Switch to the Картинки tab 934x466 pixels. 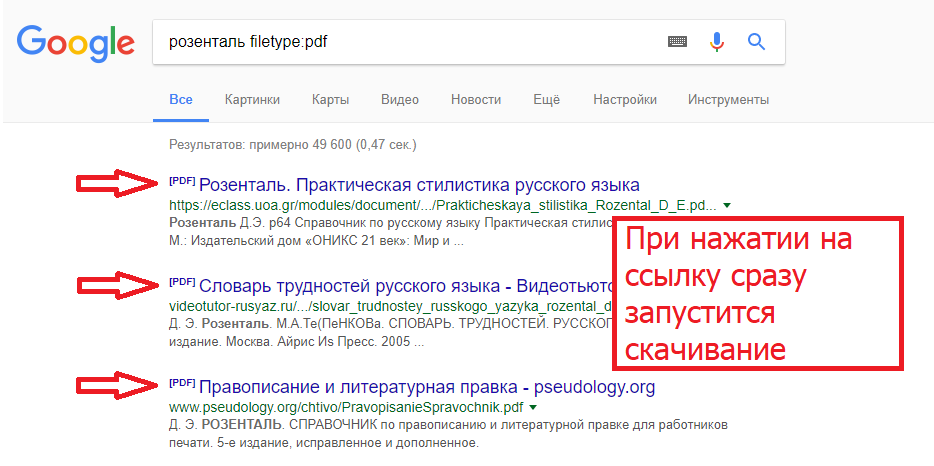(252, 100)
